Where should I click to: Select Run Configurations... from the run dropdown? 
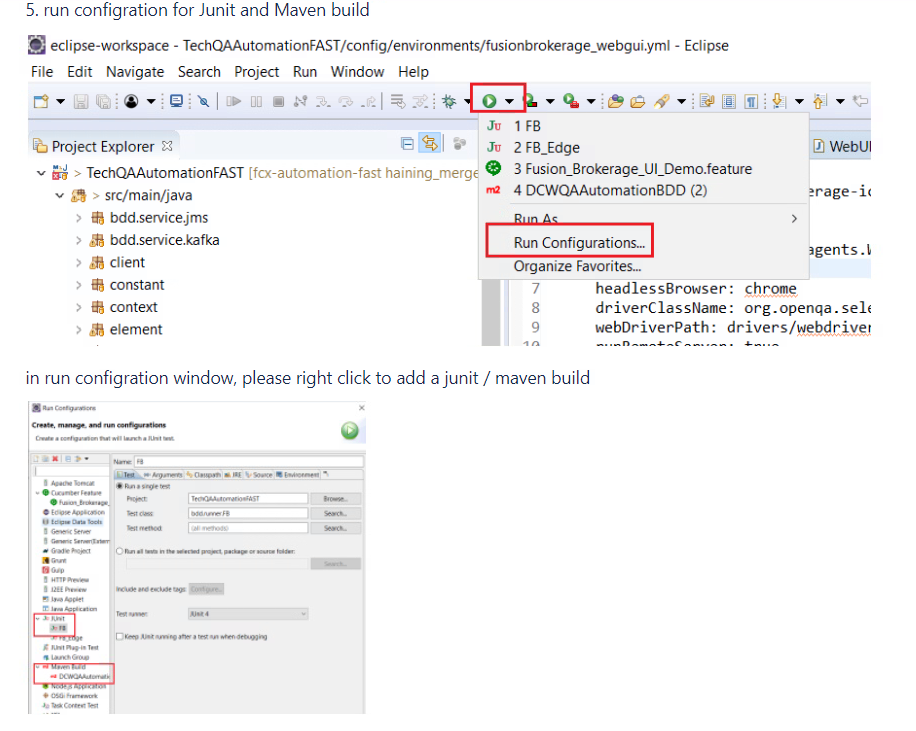(x=579, y=243)
